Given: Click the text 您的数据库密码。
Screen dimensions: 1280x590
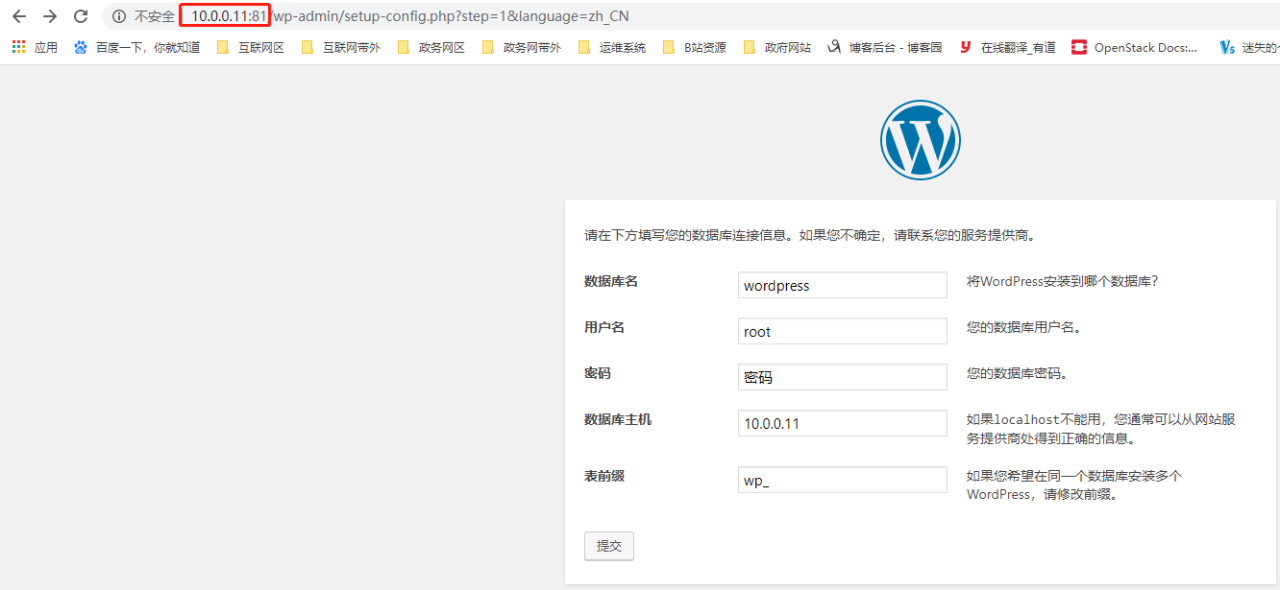Looking at the screenshot, I should 1017,373.
